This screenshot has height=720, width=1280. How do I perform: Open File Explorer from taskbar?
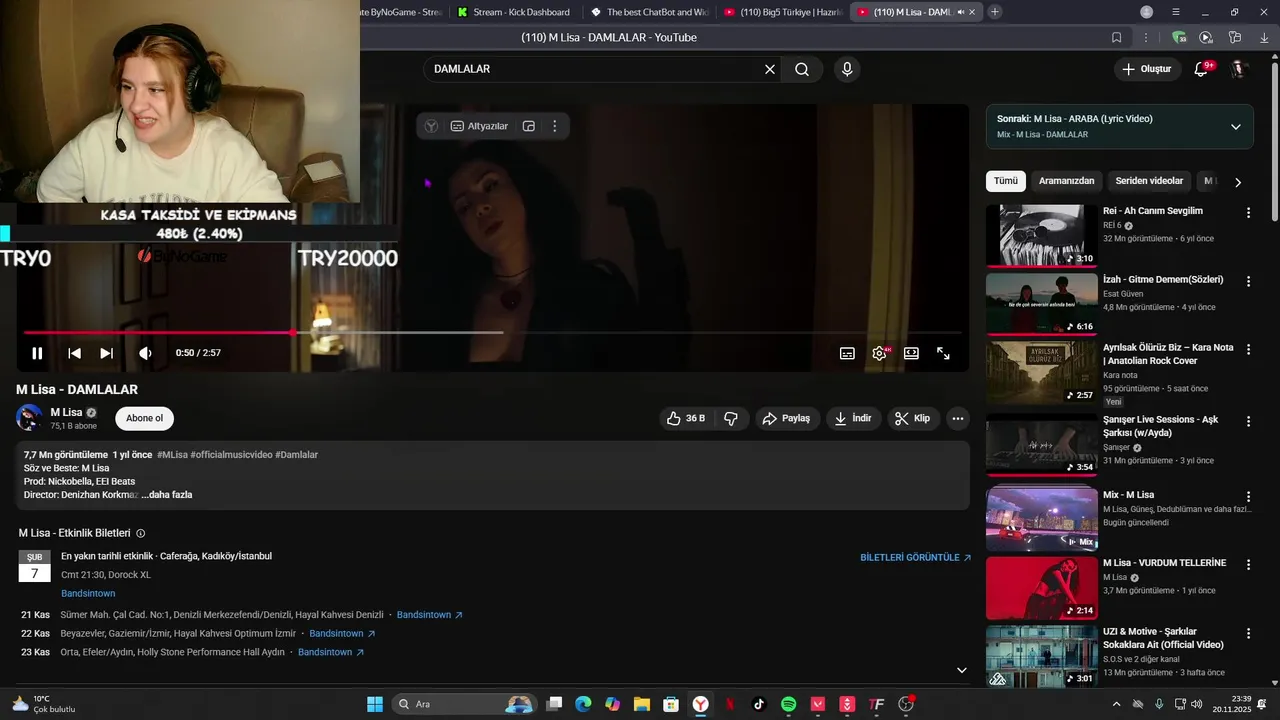coord(642,704)
